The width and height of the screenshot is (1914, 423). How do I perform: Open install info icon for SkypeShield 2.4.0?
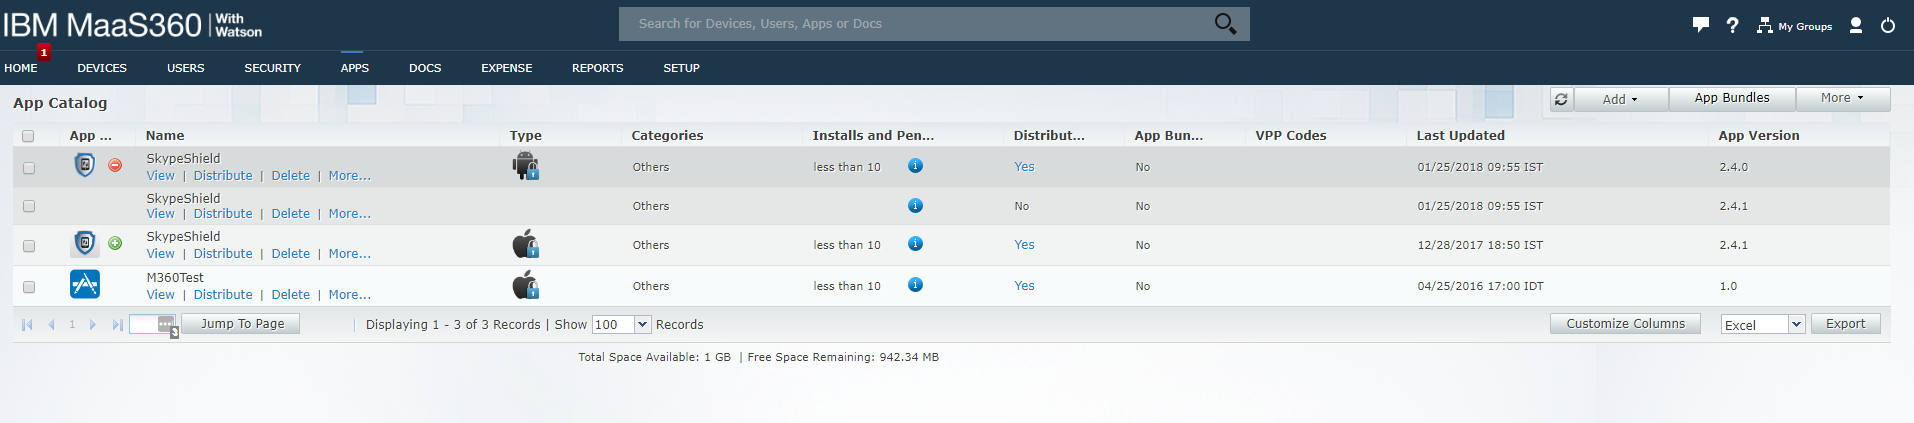(915, 166)
